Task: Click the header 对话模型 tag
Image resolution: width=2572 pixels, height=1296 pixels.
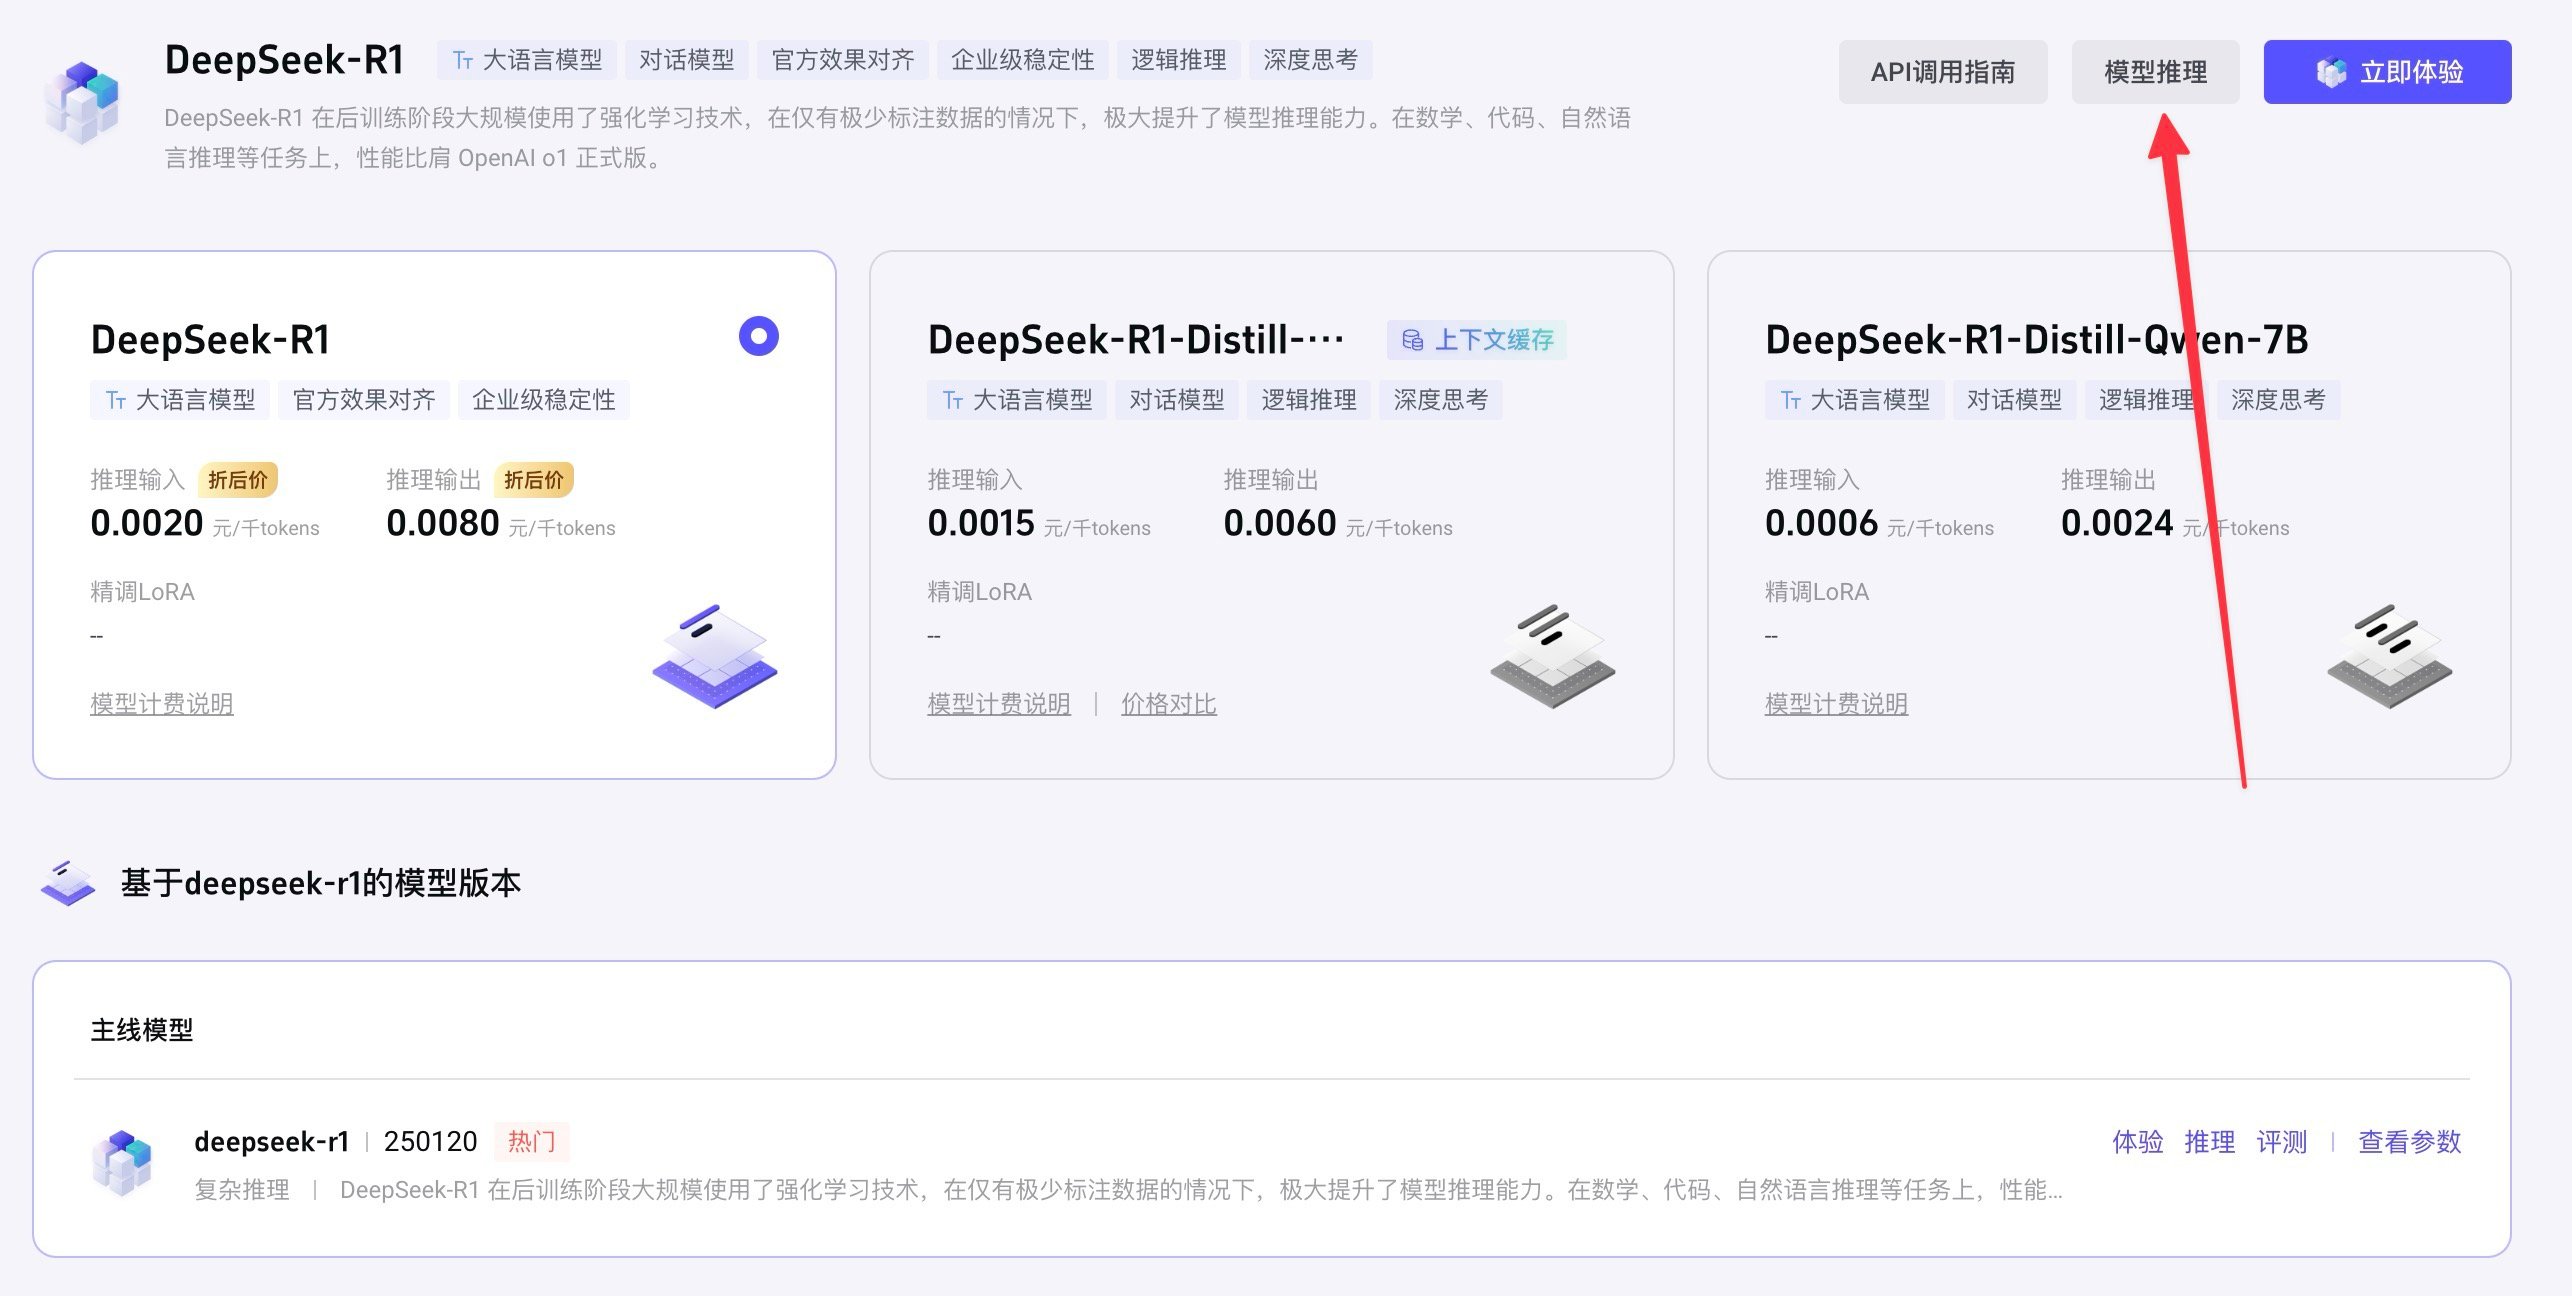Action: [x=687, y=60]
